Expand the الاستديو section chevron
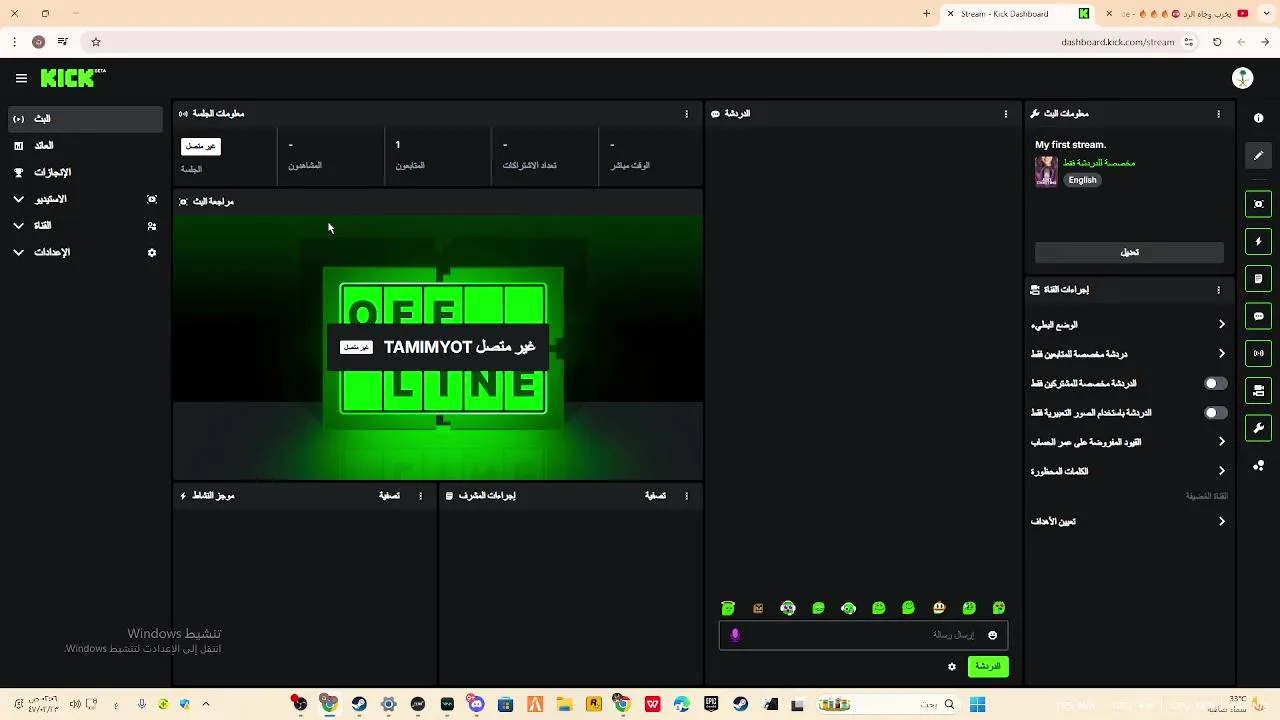Screen dimensions: 1280x720 [18, 199]
